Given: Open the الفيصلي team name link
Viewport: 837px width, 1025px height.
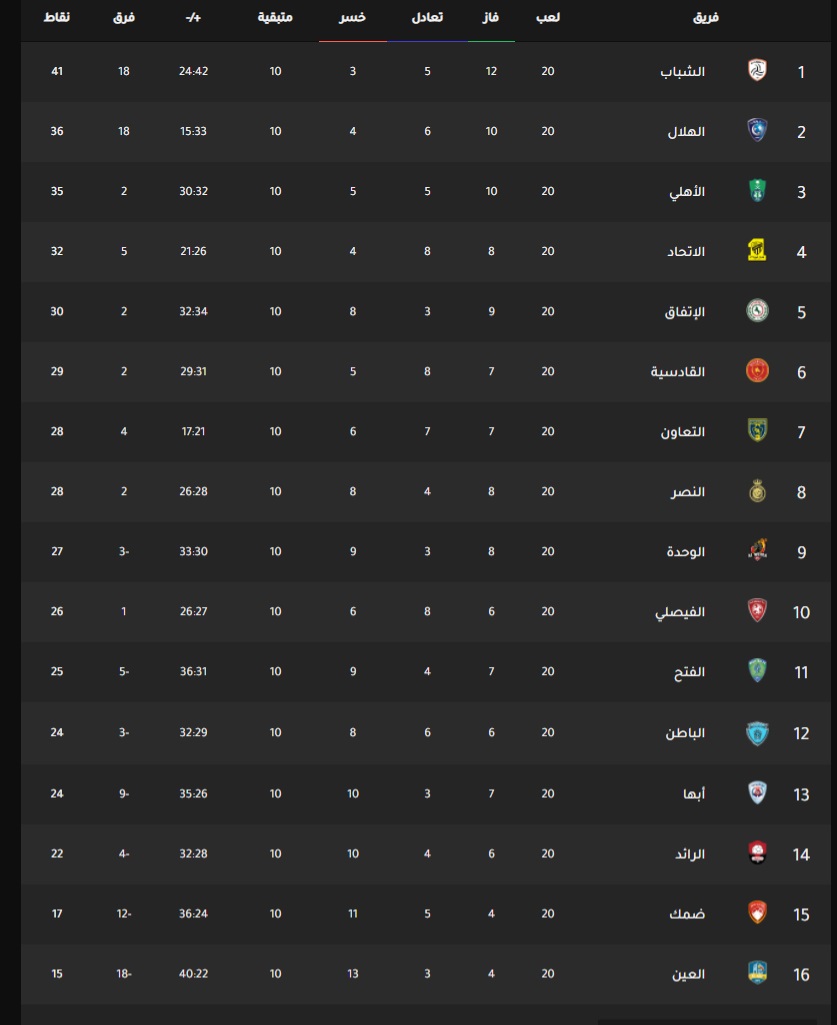Looking at the screenshot, I should click(680, 612).
